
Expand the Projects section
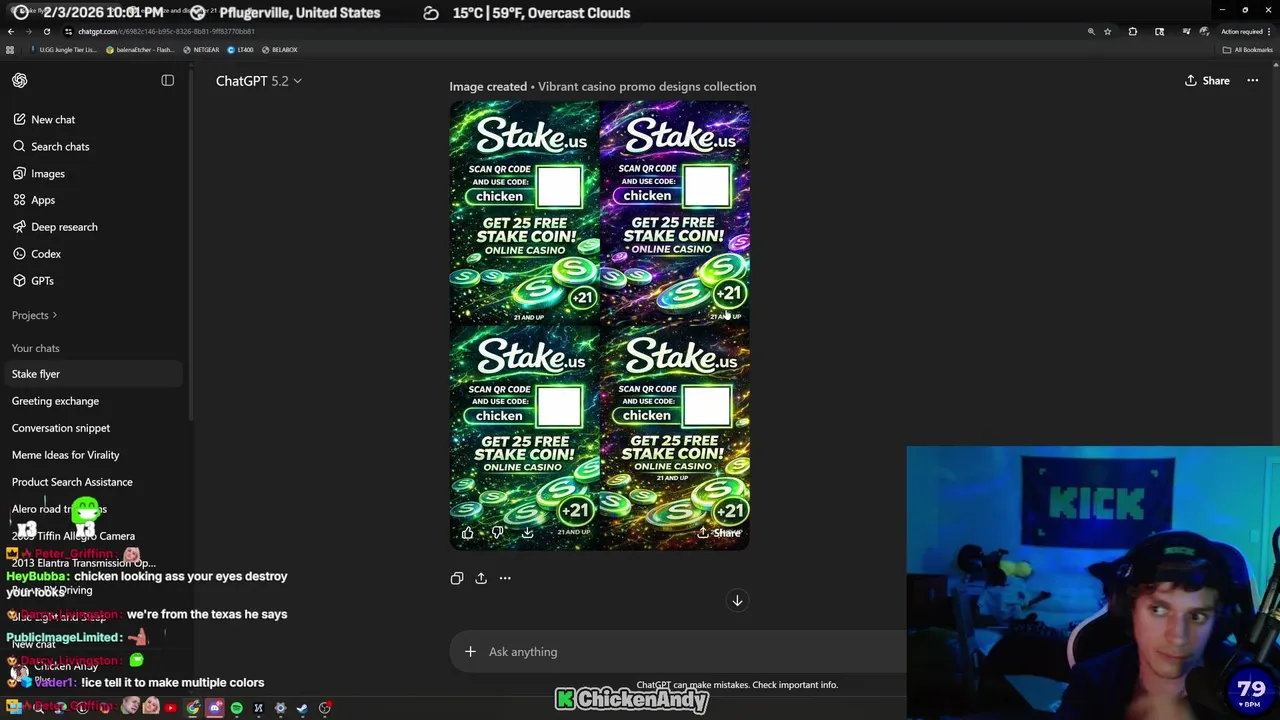(x=34, y=315)
